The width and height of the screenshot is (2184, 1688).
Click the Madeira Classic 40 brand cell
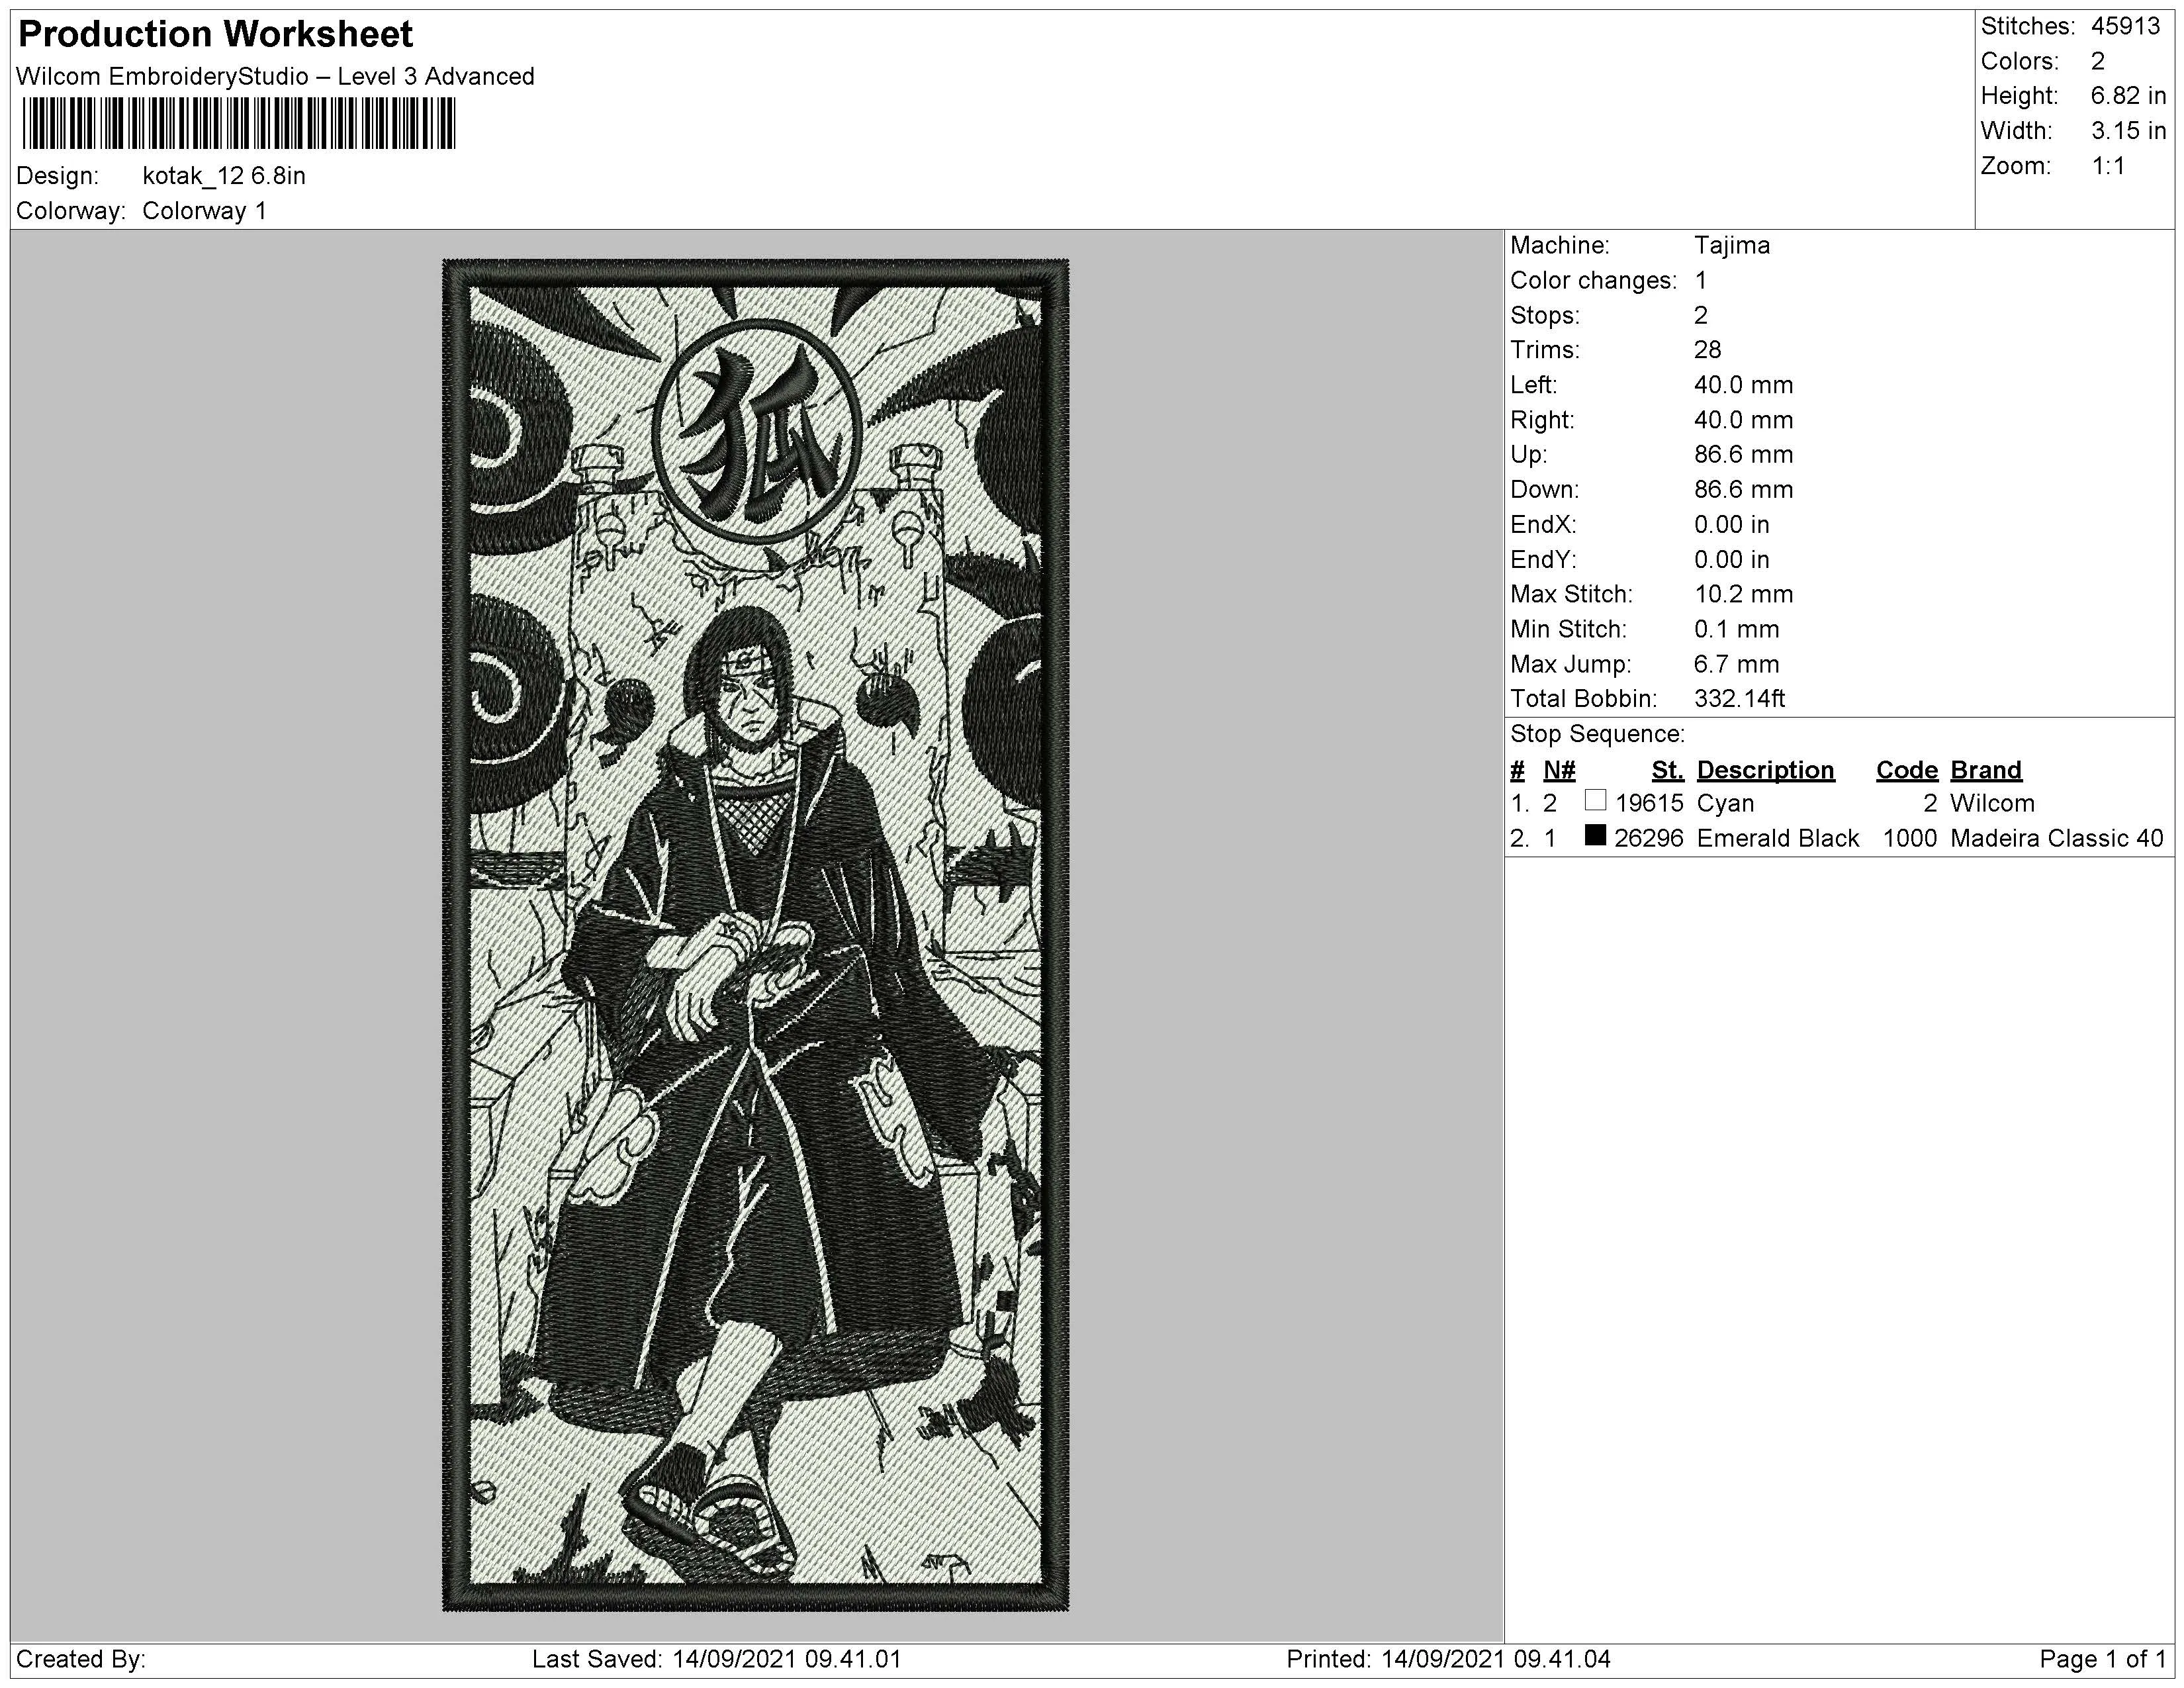2057,839
